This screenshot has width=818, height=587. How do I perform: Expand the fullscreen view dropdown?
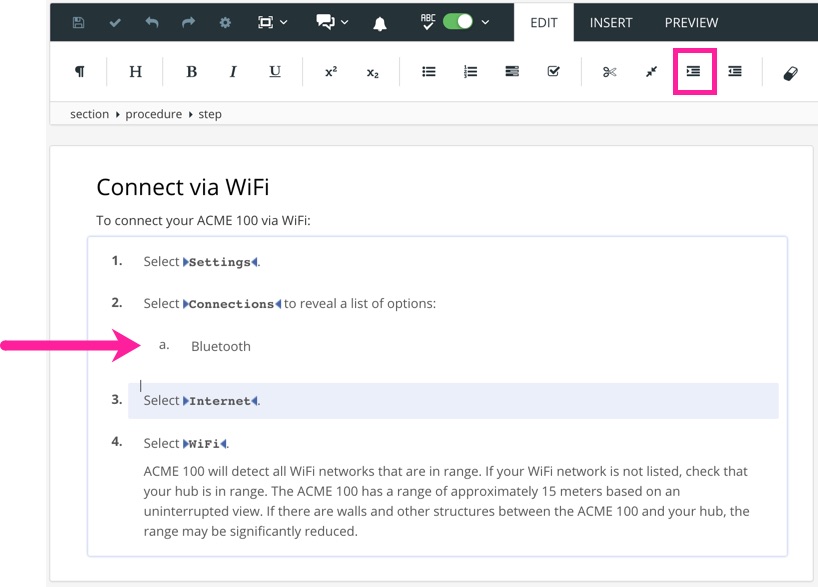273,22
